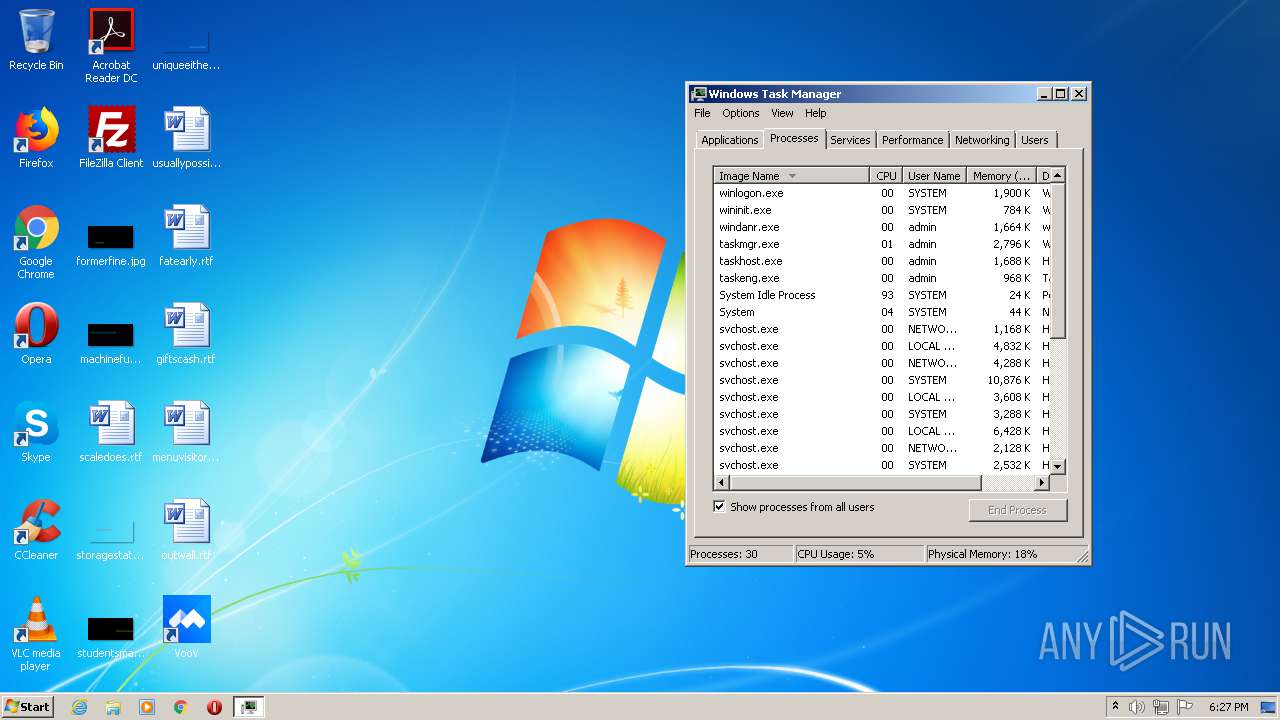Select svchost.exe using 10,876 K
1280x720 pixels.
(881, 380)
